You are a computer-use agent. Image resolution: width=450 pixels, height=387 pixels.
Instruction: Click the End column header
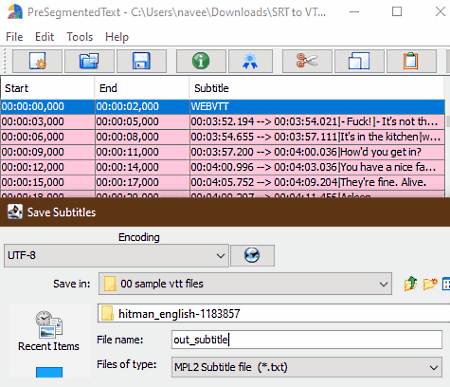point(142,88)
